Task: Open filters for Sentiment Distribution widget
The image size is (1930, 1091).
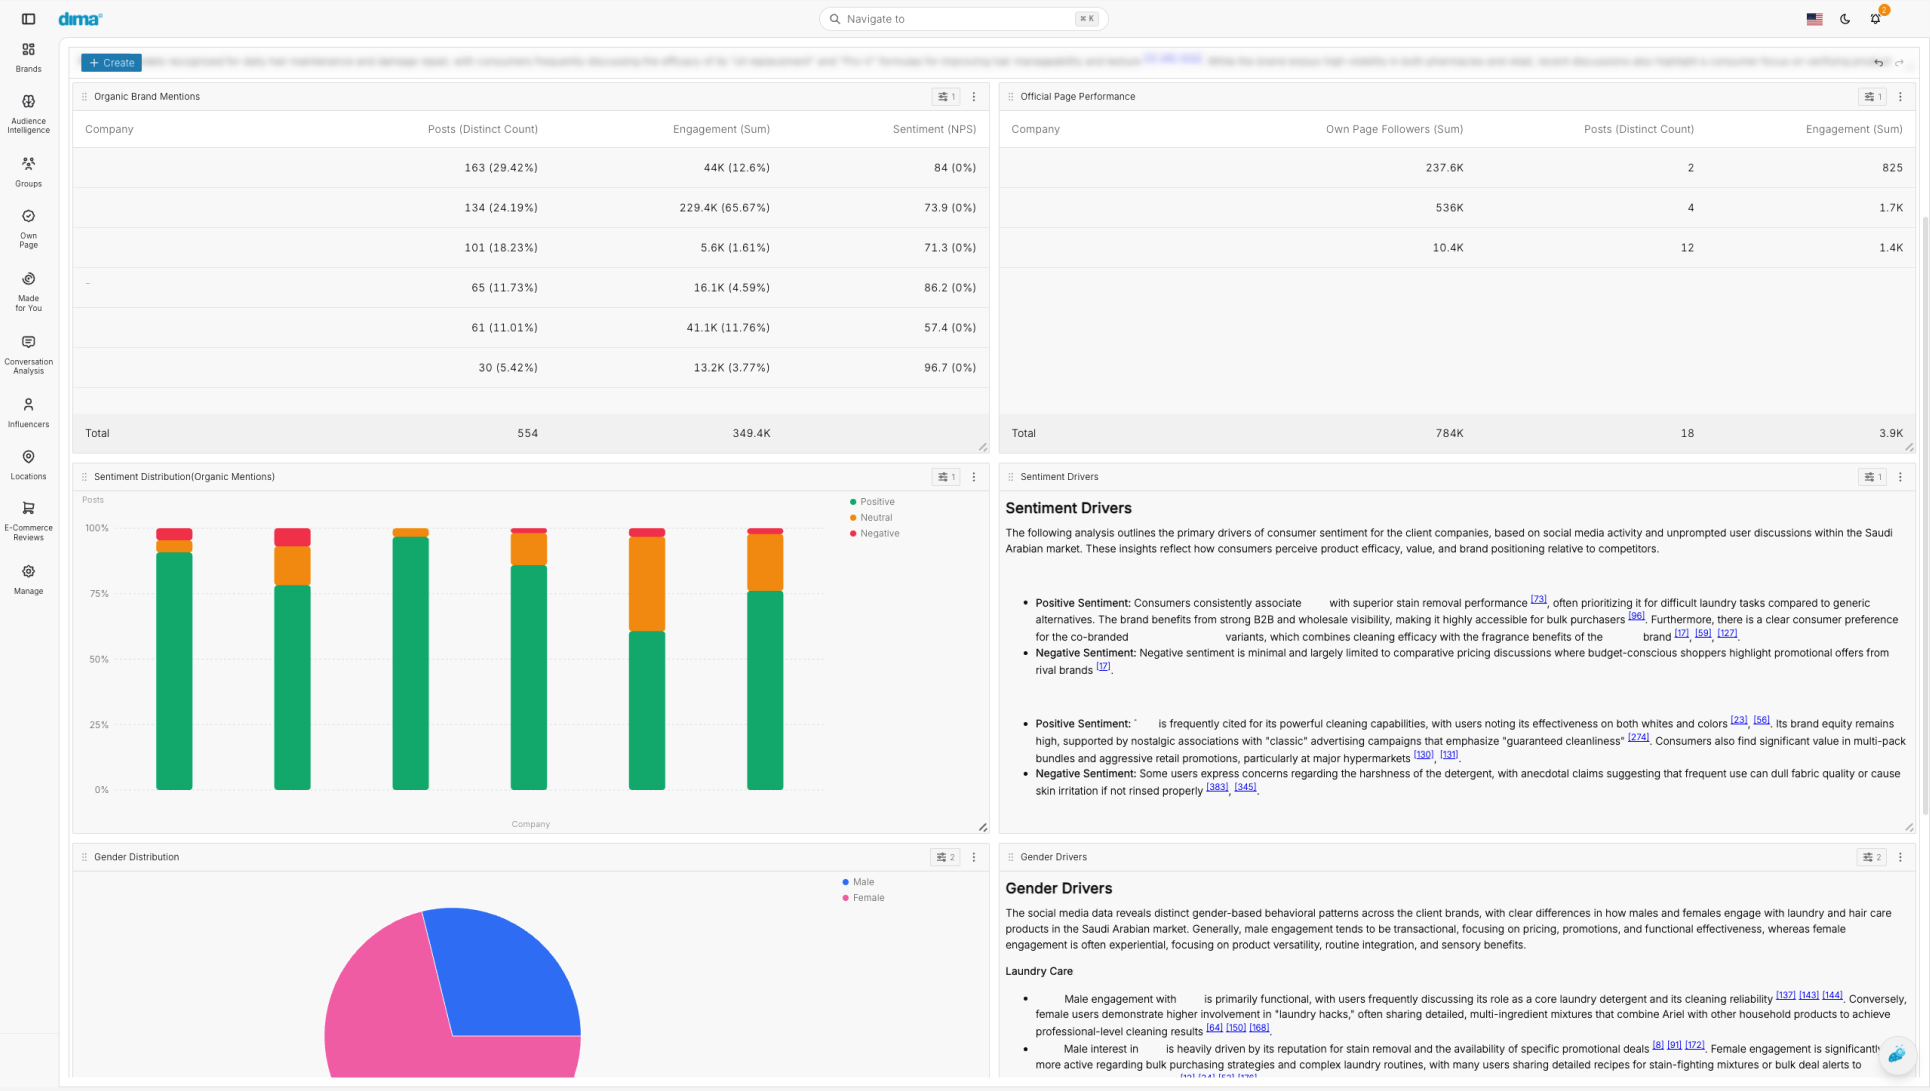Action: (945, 477)
